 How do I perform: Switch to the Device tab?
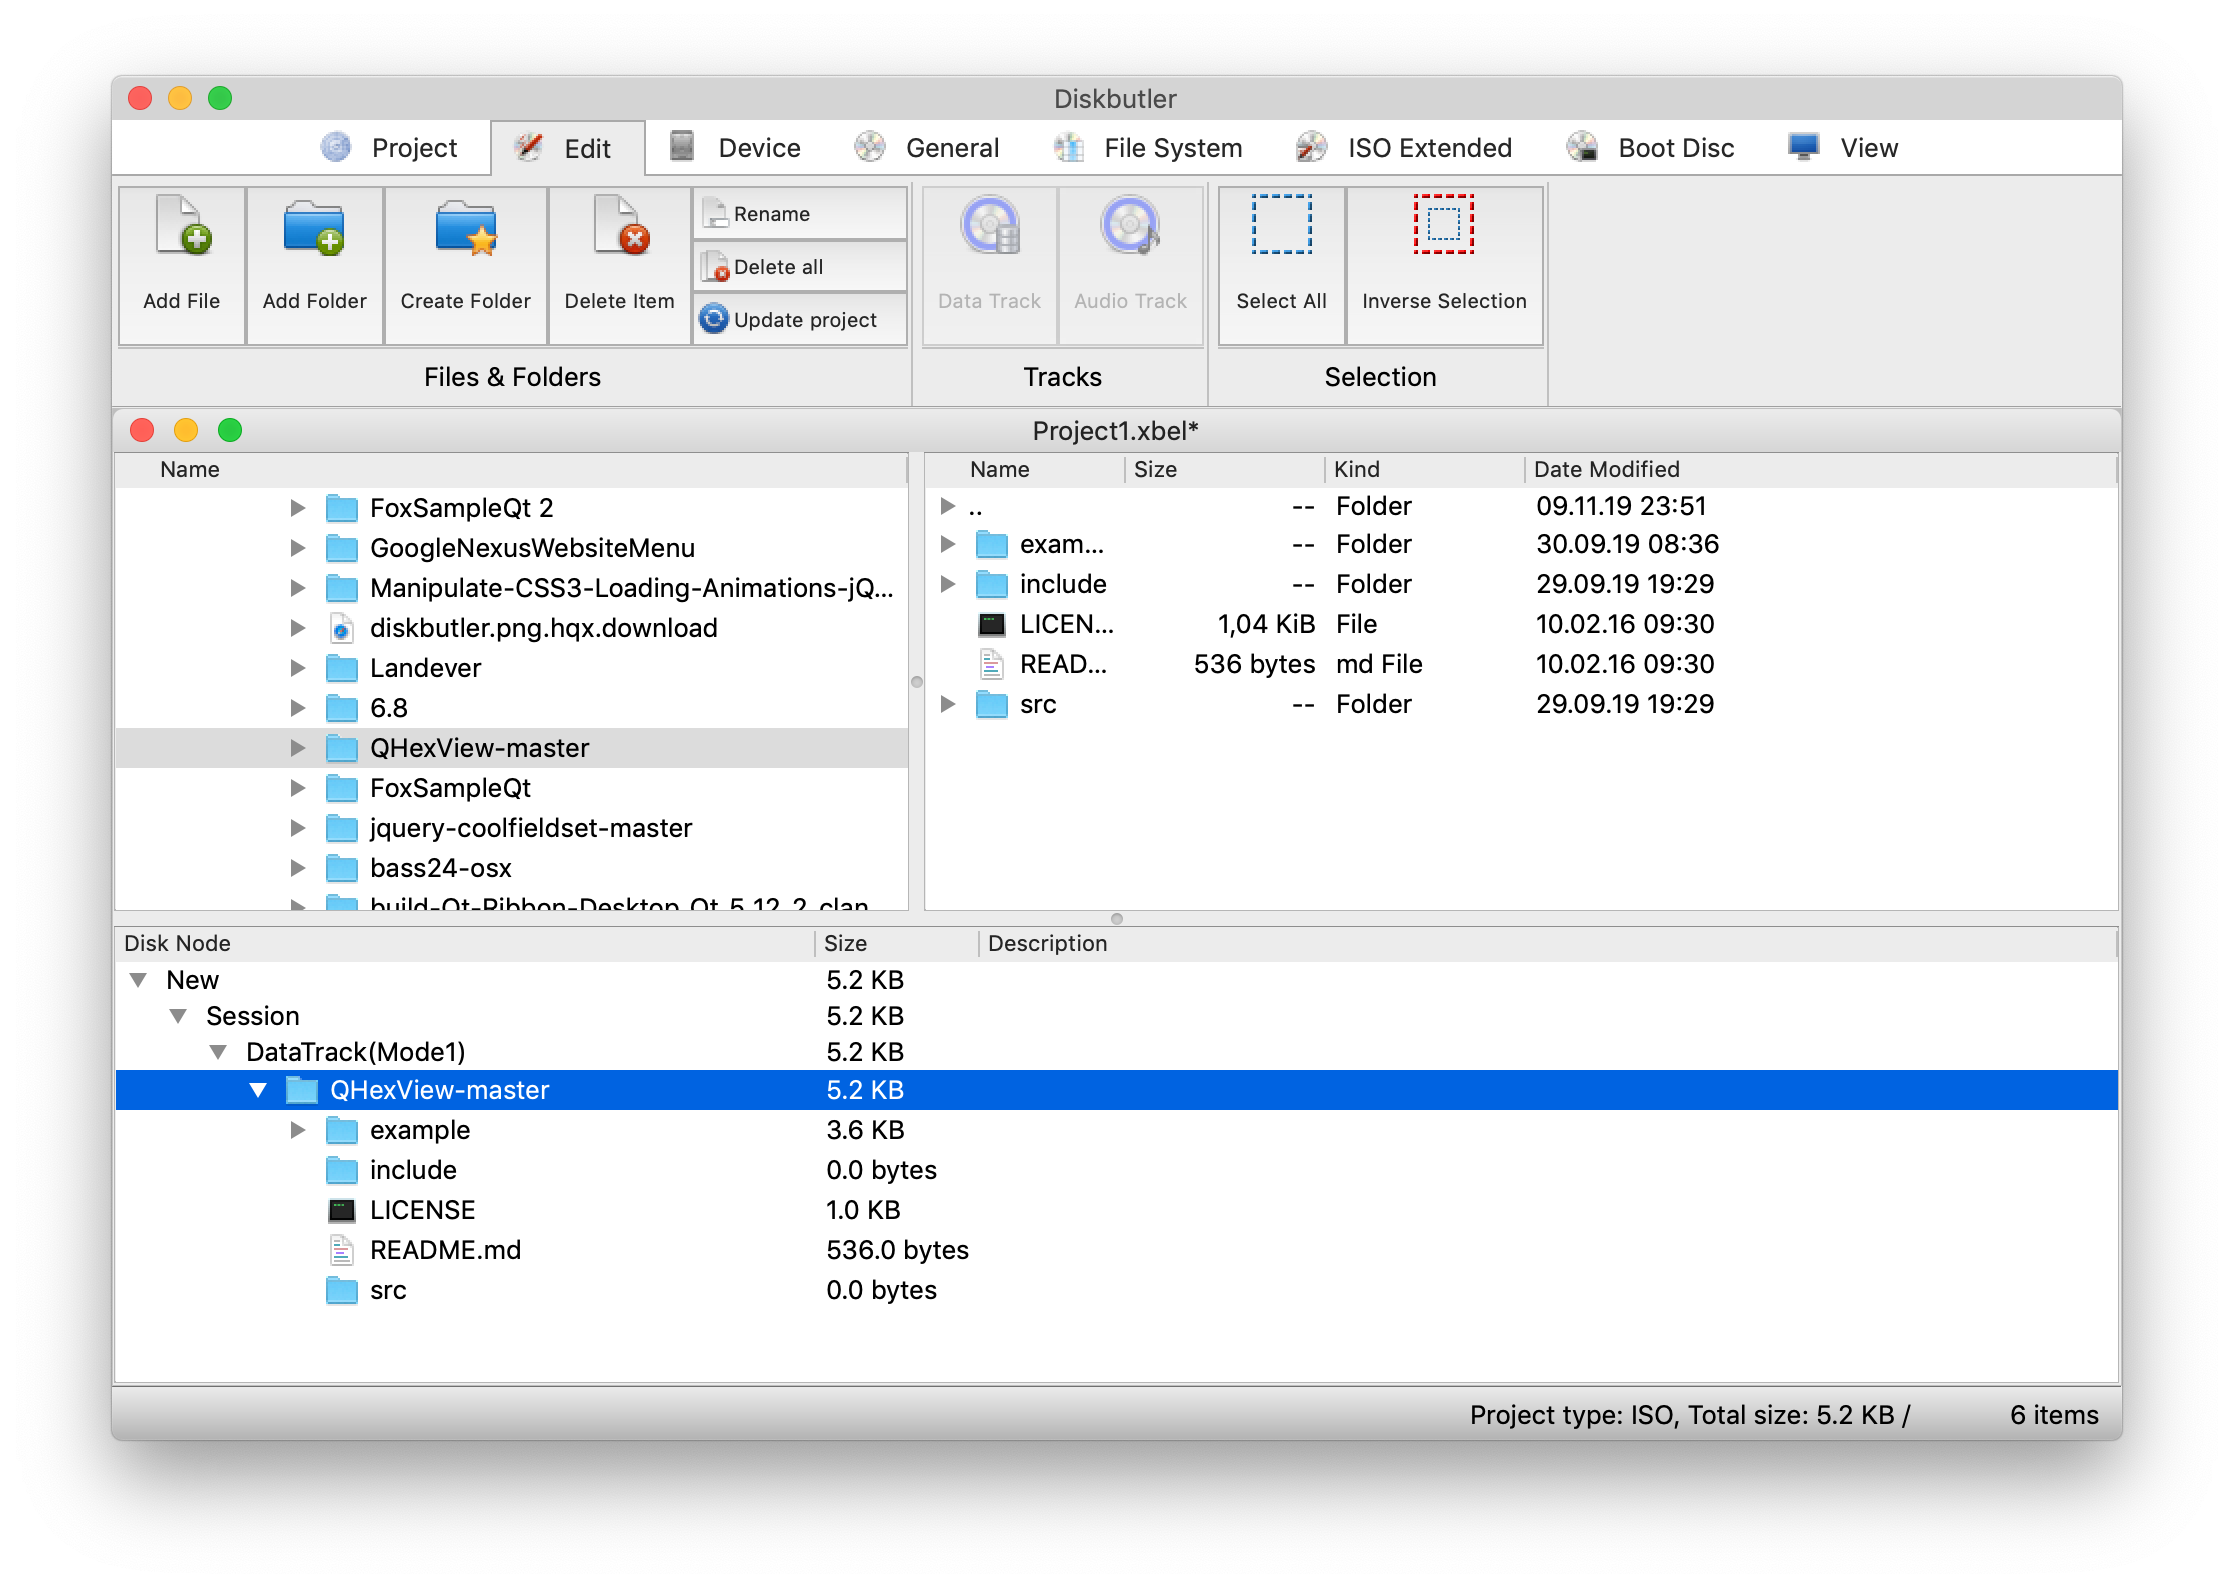(758, 148)
